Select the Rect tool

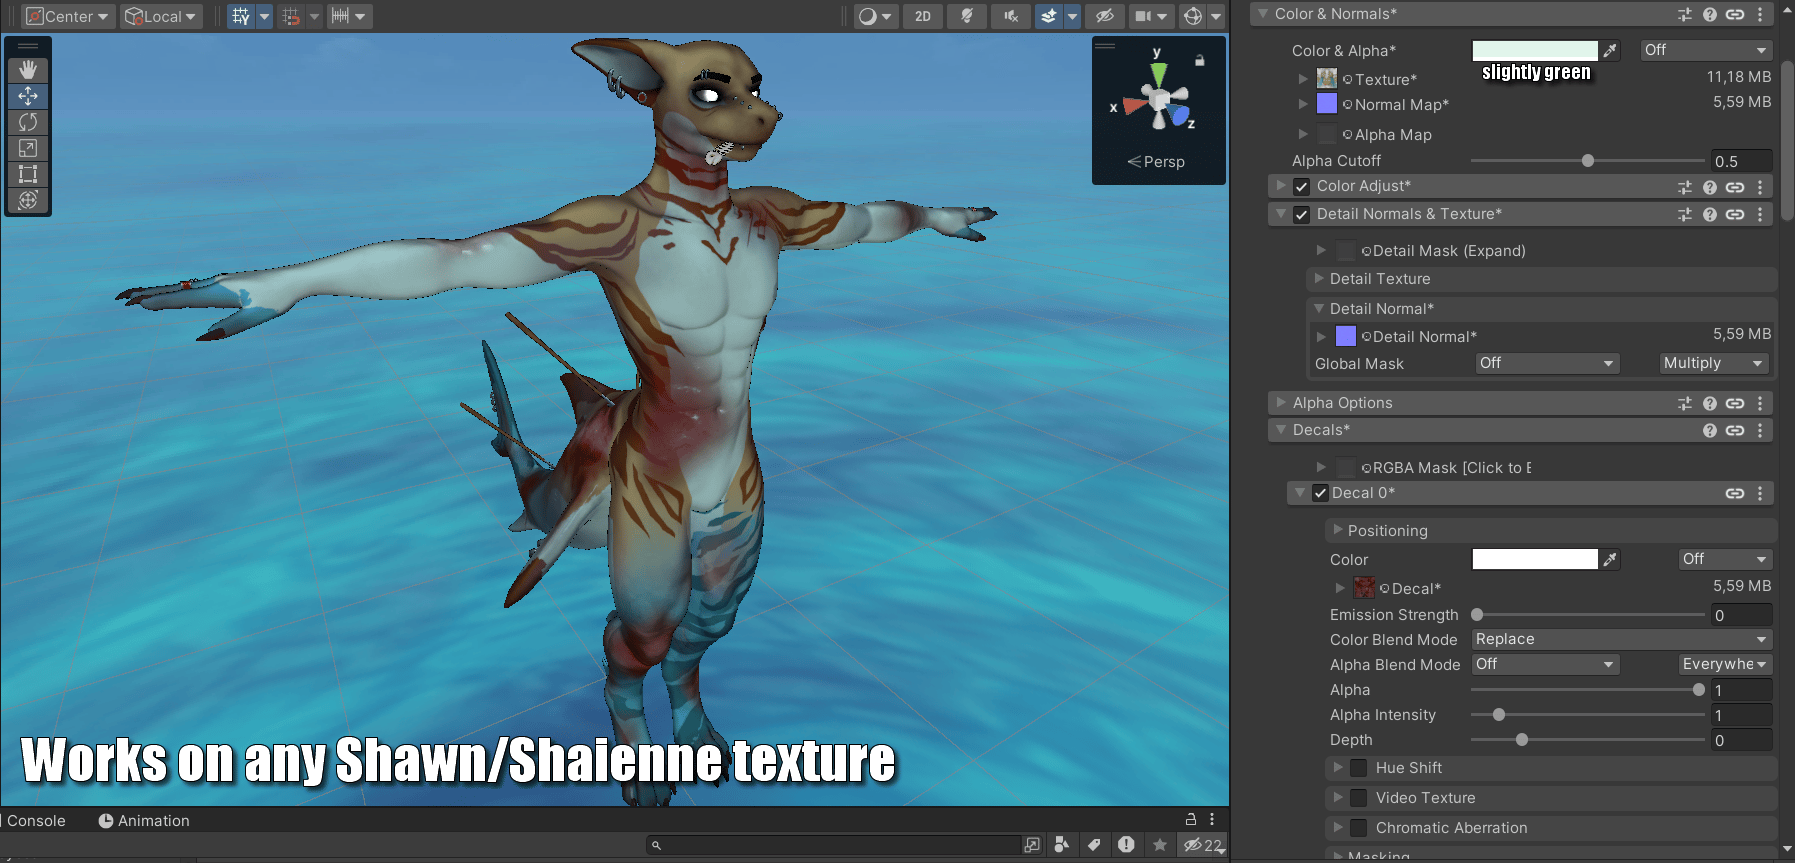28,174
